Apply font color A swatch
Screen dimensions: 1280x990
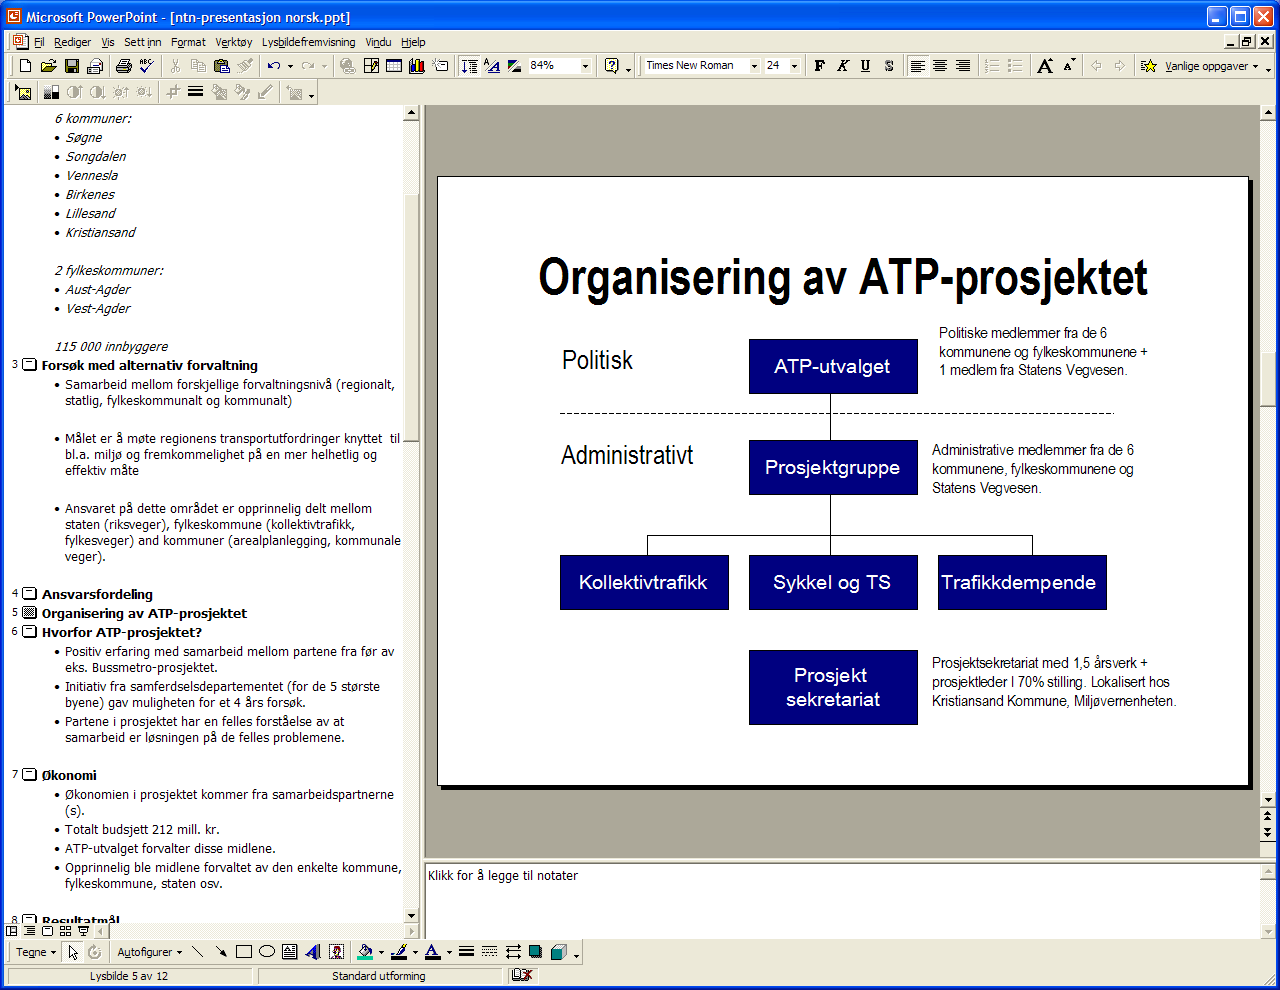(x=432, y=952)
